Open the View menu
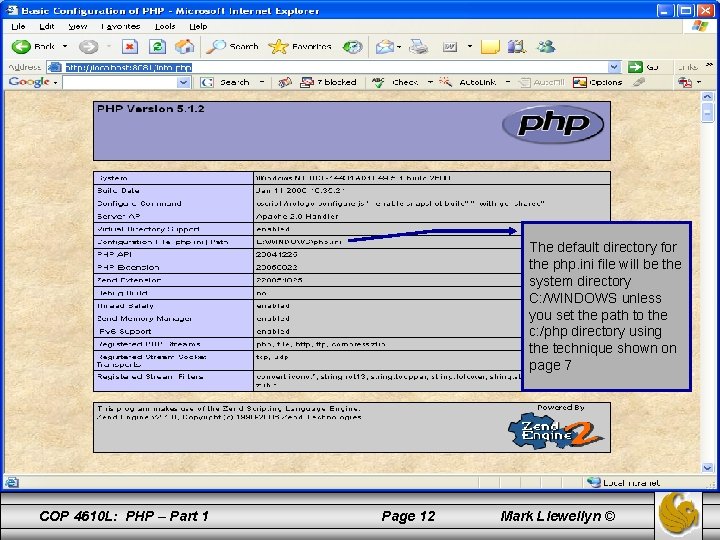Viewport: 720px width, 540px height. [78, 27]
